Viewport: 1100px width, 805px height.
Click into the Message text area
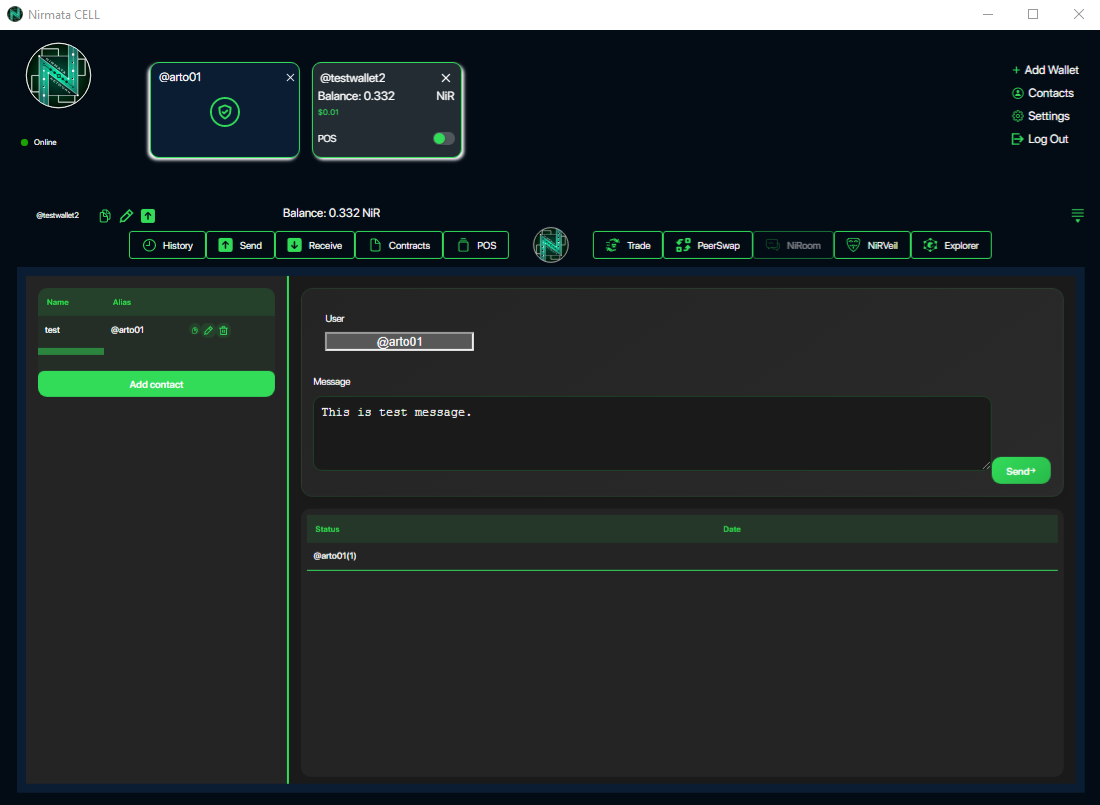(651, 433)
